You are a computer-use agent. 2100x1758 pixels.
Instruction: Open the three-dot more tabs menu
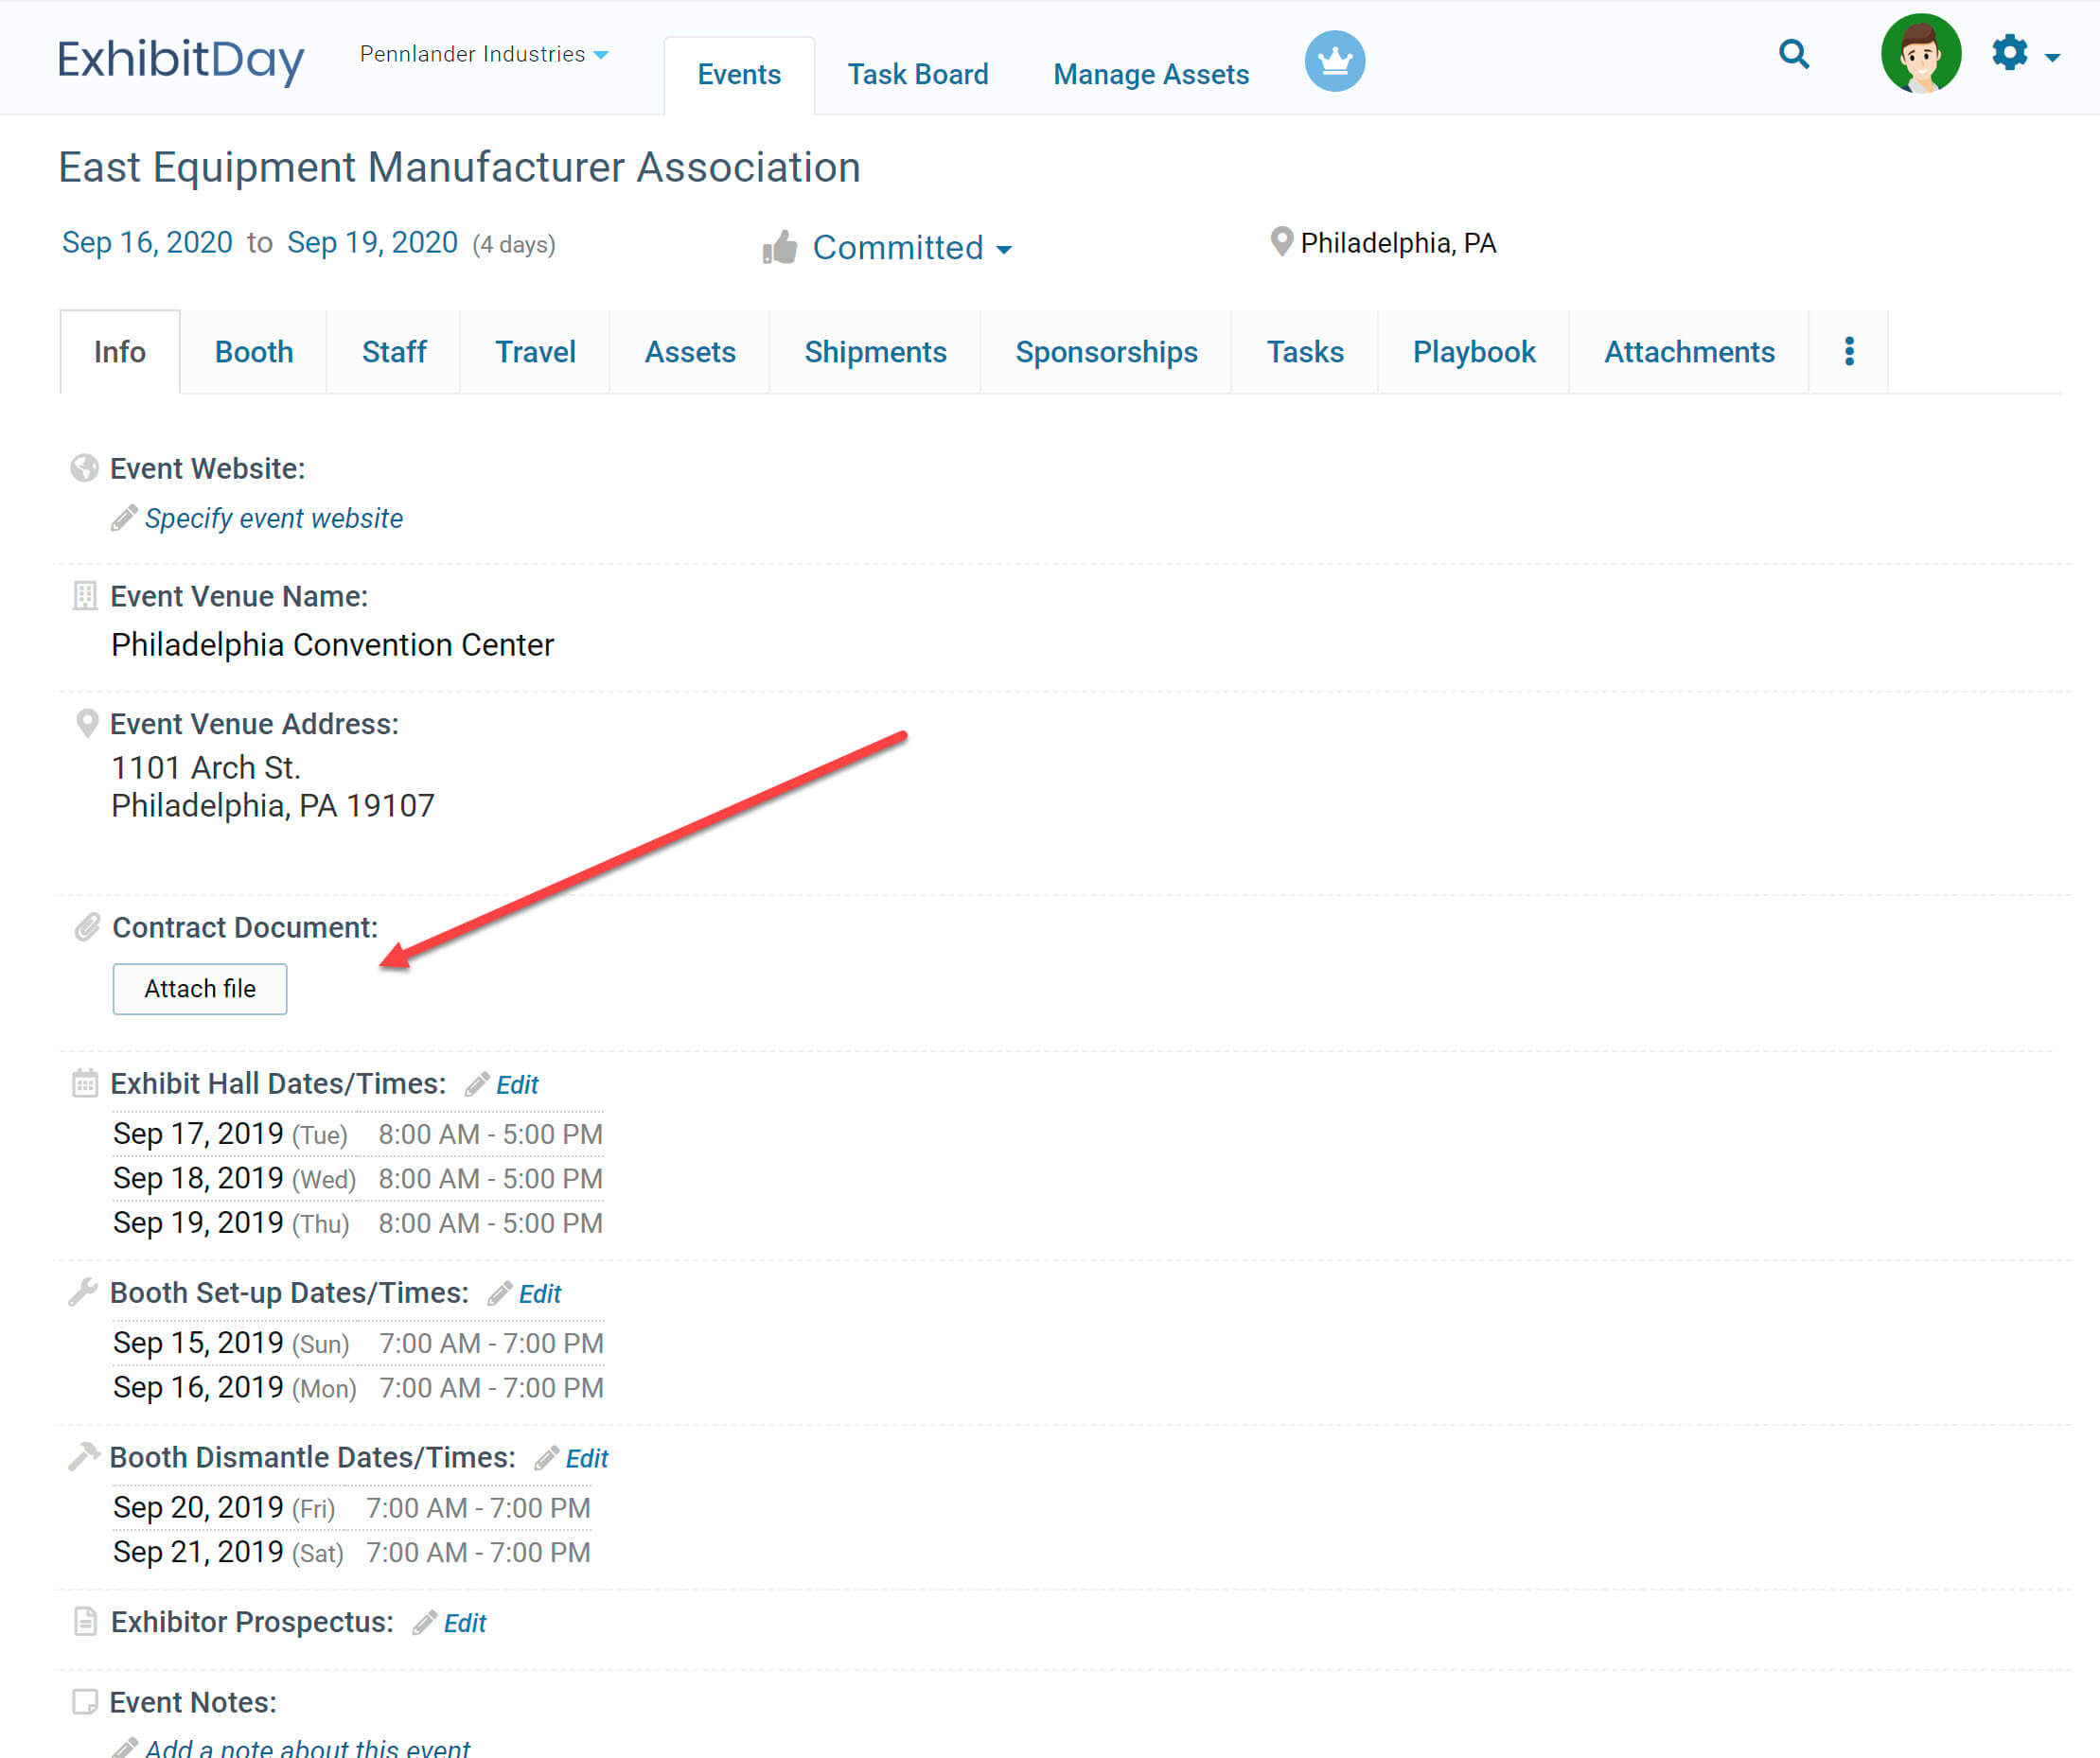[x=1849, y=352]
